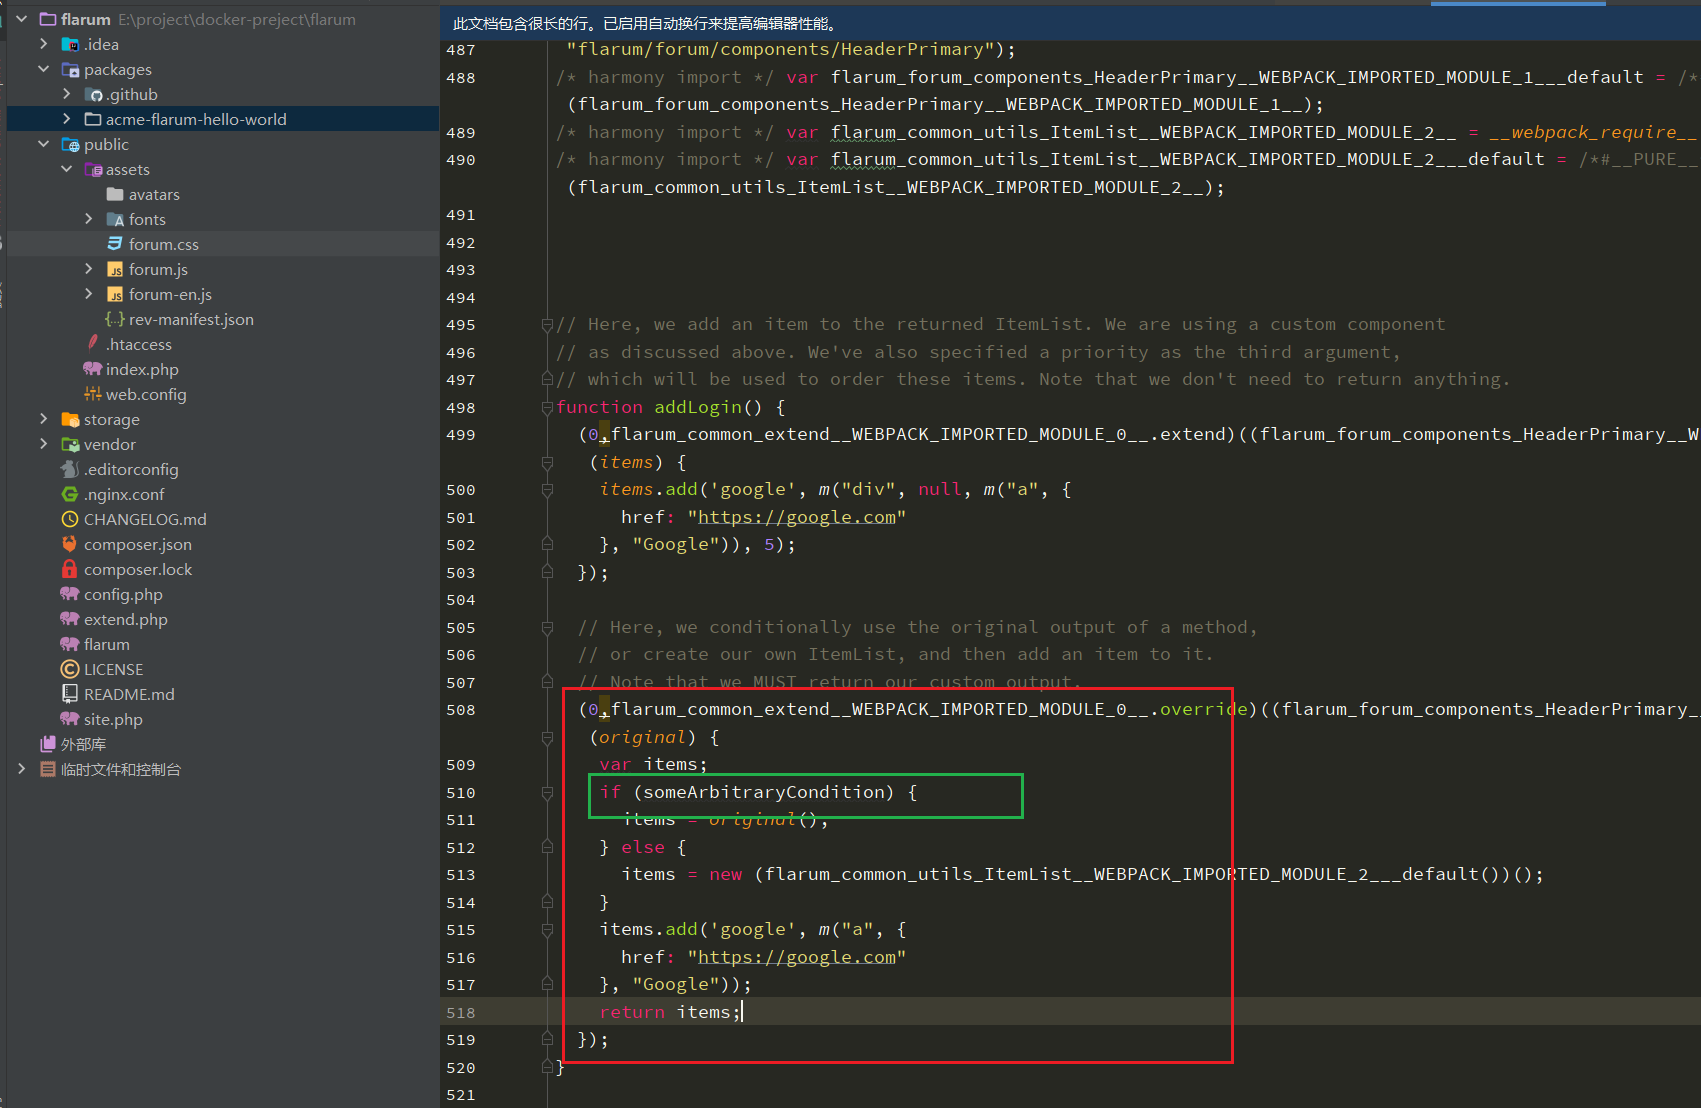Viewport: 1701px width, 1108px height.
Task: Click the LICENSE file icon
Action: pos(70,669)
